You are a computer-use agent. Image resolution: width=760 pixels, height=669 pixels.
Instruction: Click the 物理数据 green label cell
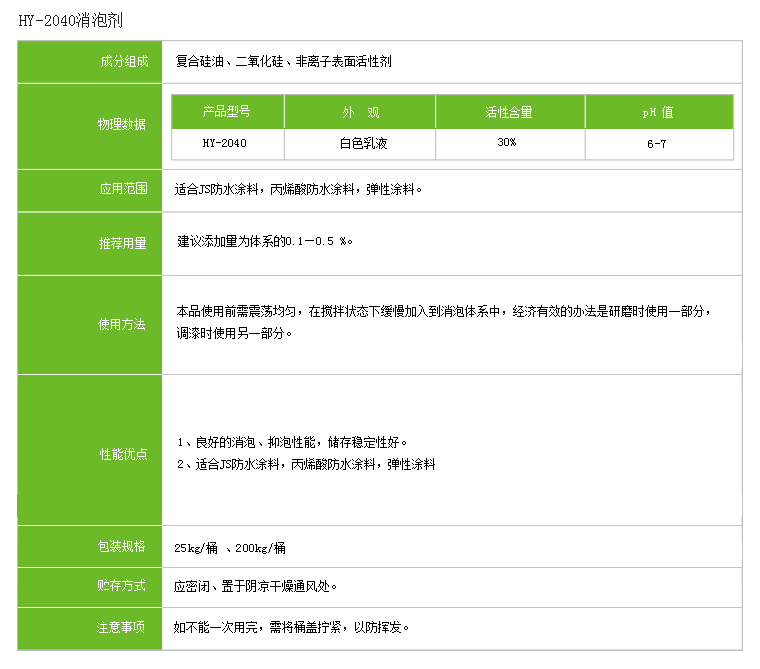121,124
